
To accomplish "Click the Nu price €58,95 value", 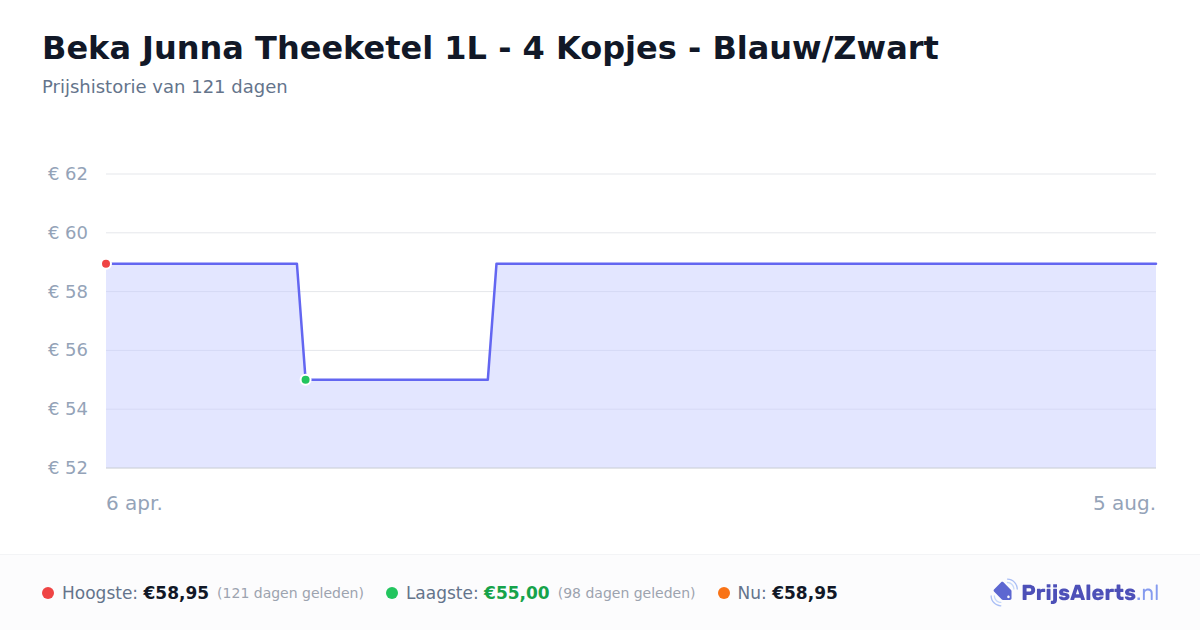I will click(x=805, y=593).
